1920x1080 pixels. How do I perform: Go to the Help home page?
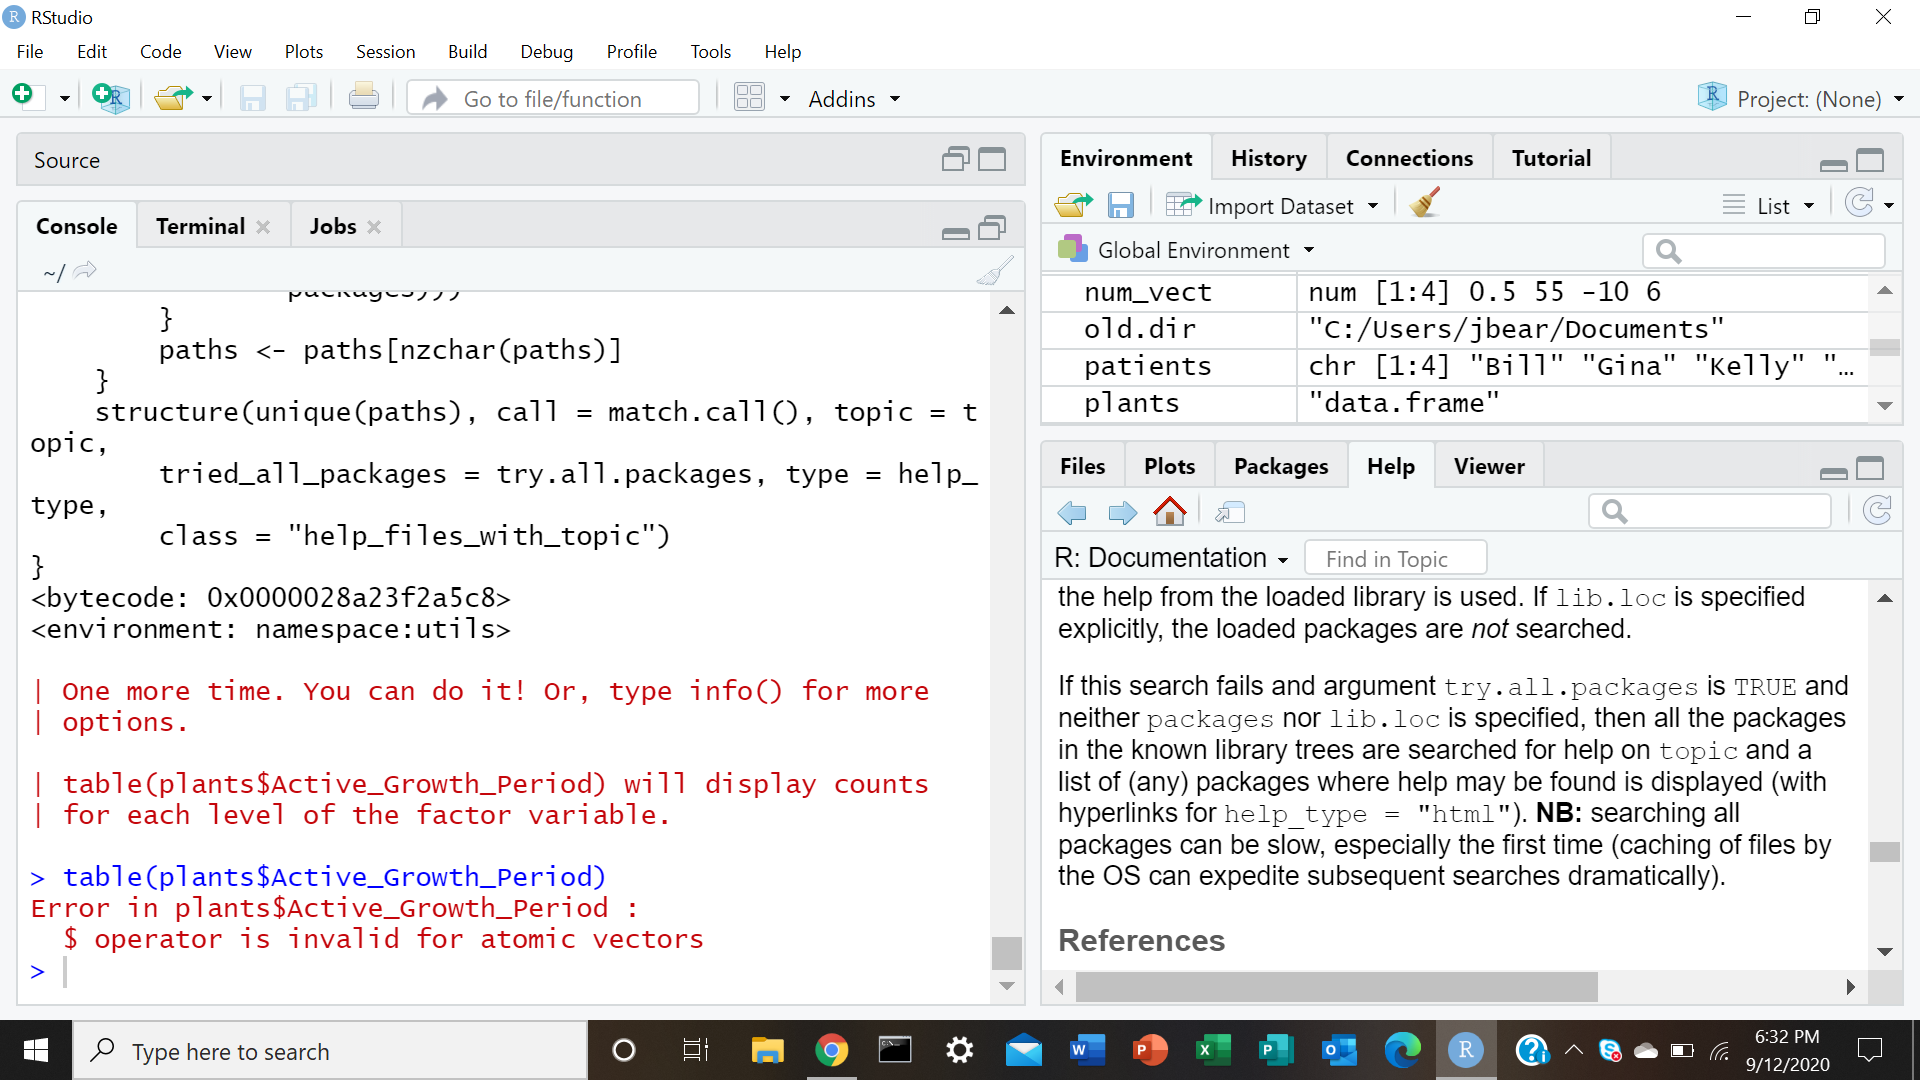pos(1169,511)
